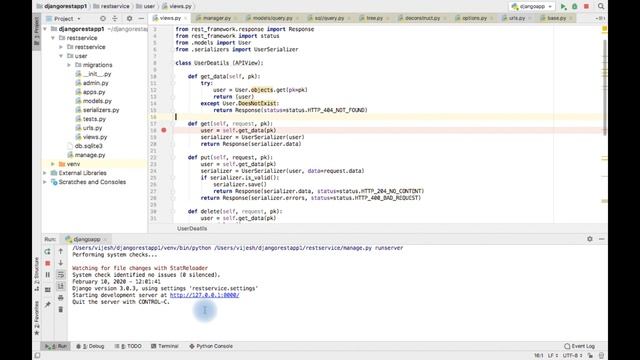Screen dimensions: 640x360
Task: Toggle soft-wrap in the Run console
Action: 60,275
